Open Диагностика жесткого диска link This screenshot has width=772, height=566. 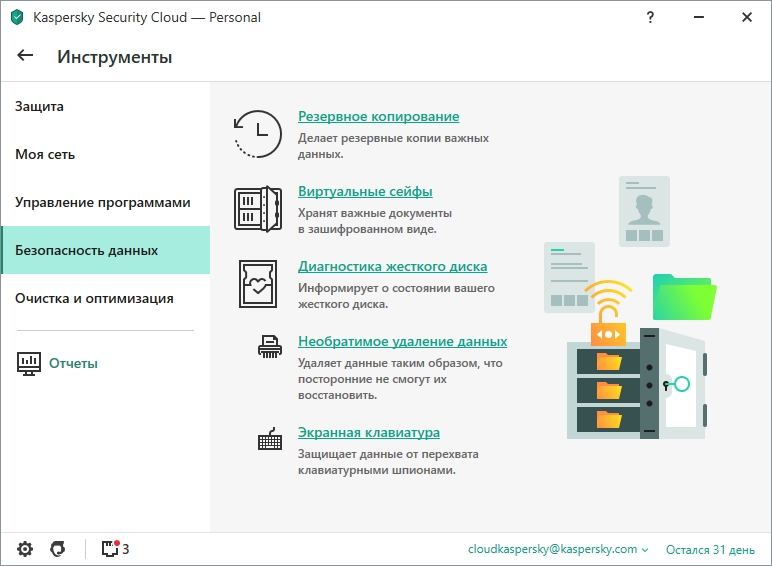(392, 266)
